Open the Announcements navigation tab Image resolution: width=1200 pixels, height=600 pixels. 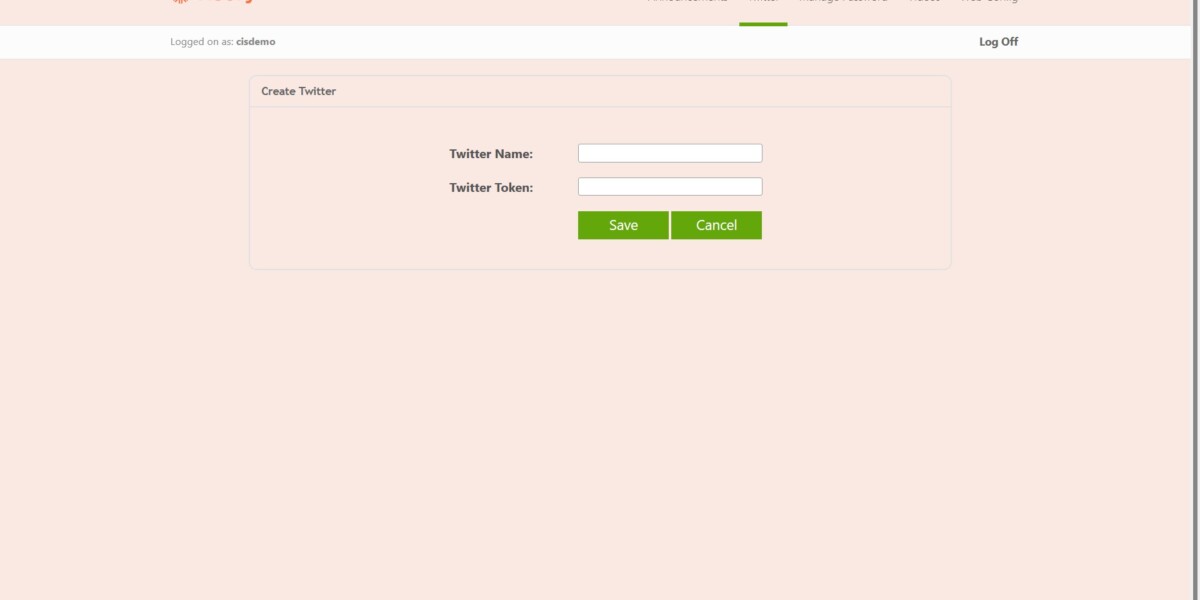[687, 3]
